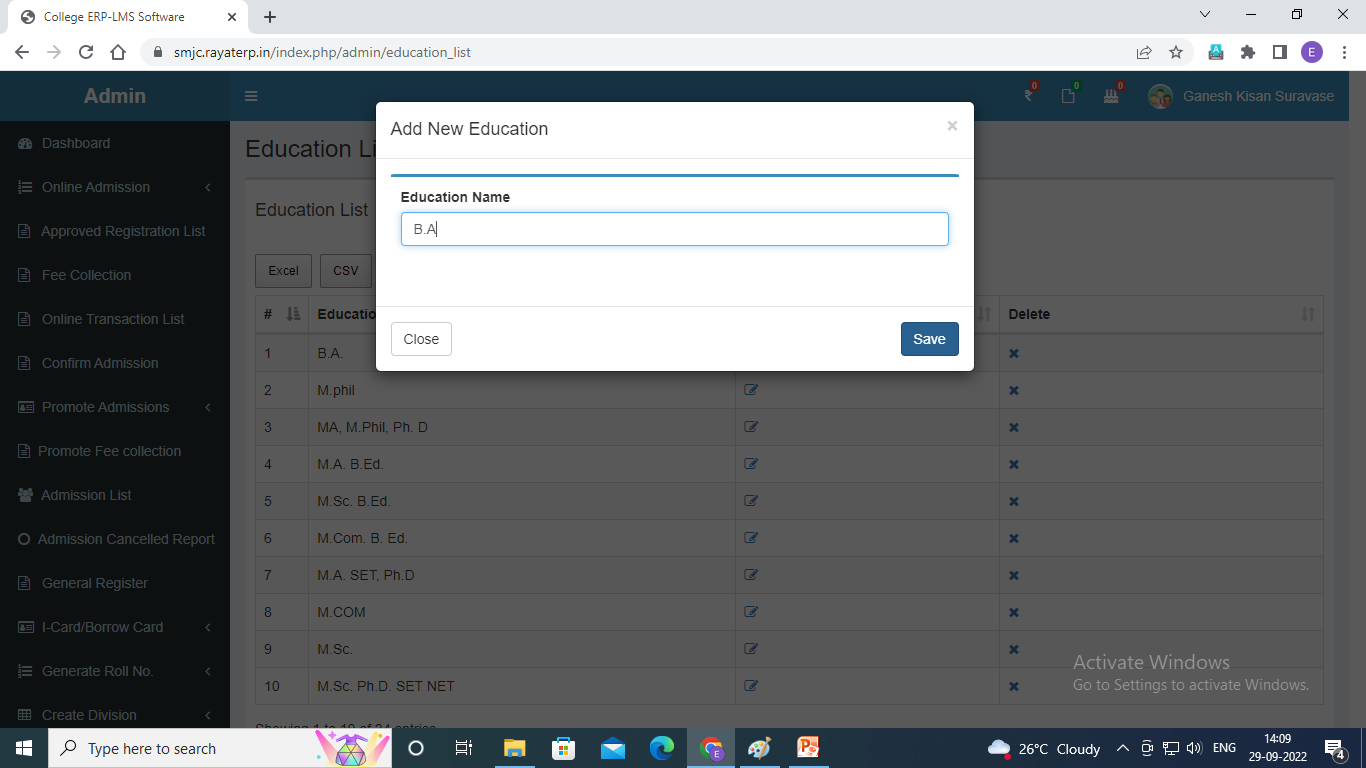This screenshot has width=1366, height=768.
Task: Click the browser reload button
Action: (x=86, y=52)
